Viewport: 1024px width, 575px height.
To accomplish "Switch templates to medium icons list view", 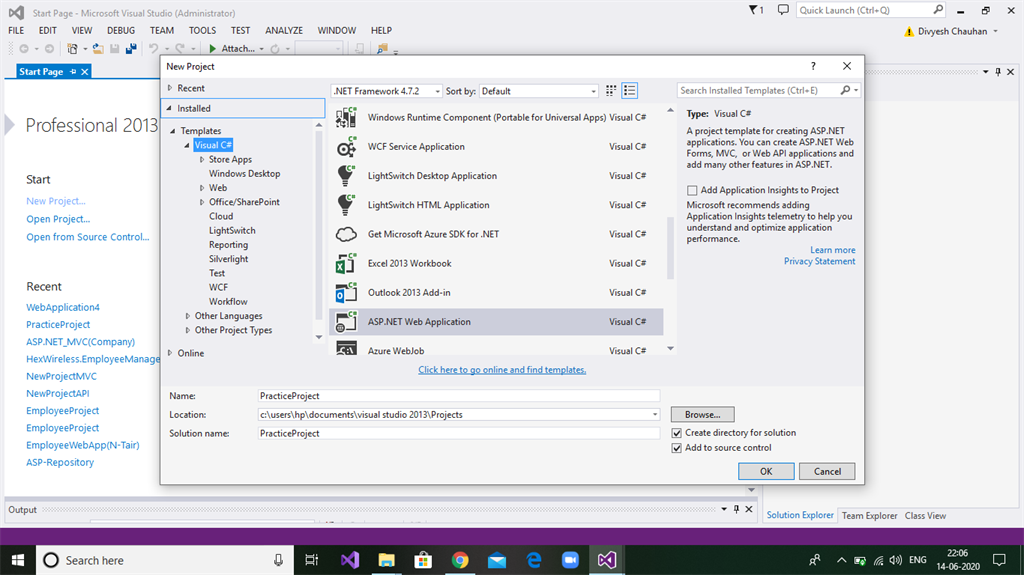I will click(630, 91).
